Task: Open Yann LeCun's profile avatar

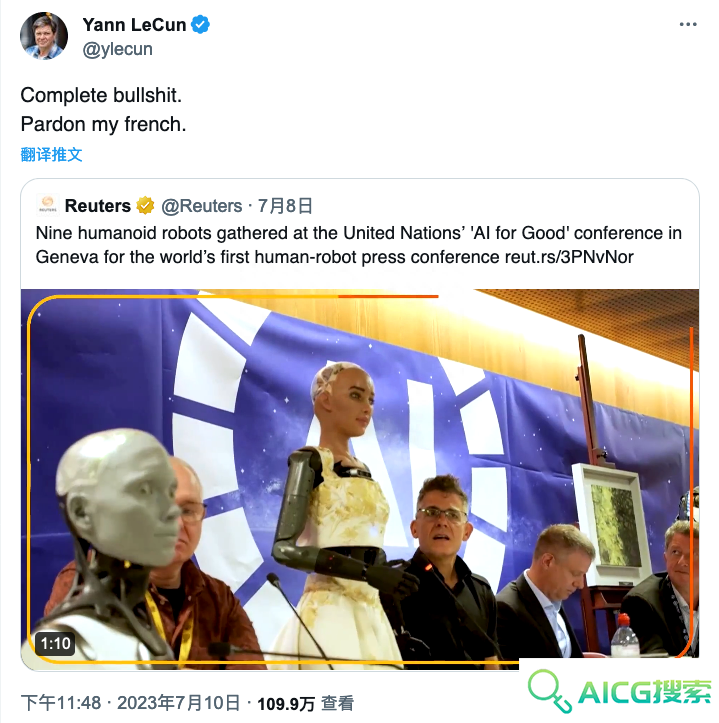Action: point(44,36)
